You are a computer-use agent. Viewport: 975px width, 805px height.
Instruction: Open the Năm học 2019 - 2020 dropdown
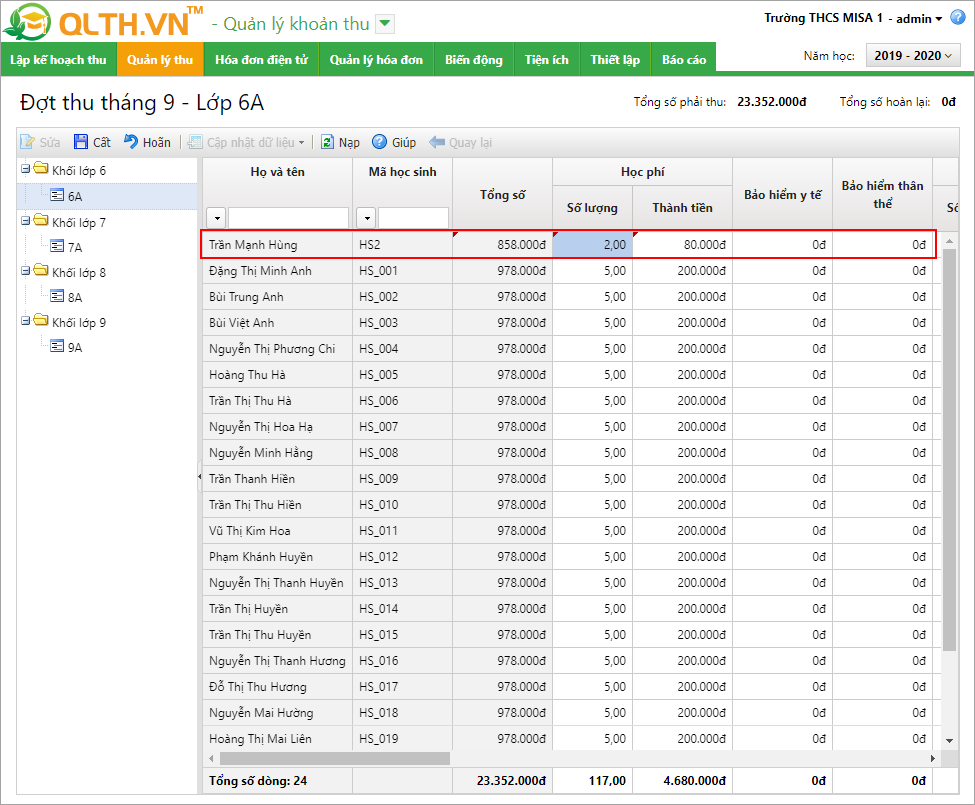point(912,56)
